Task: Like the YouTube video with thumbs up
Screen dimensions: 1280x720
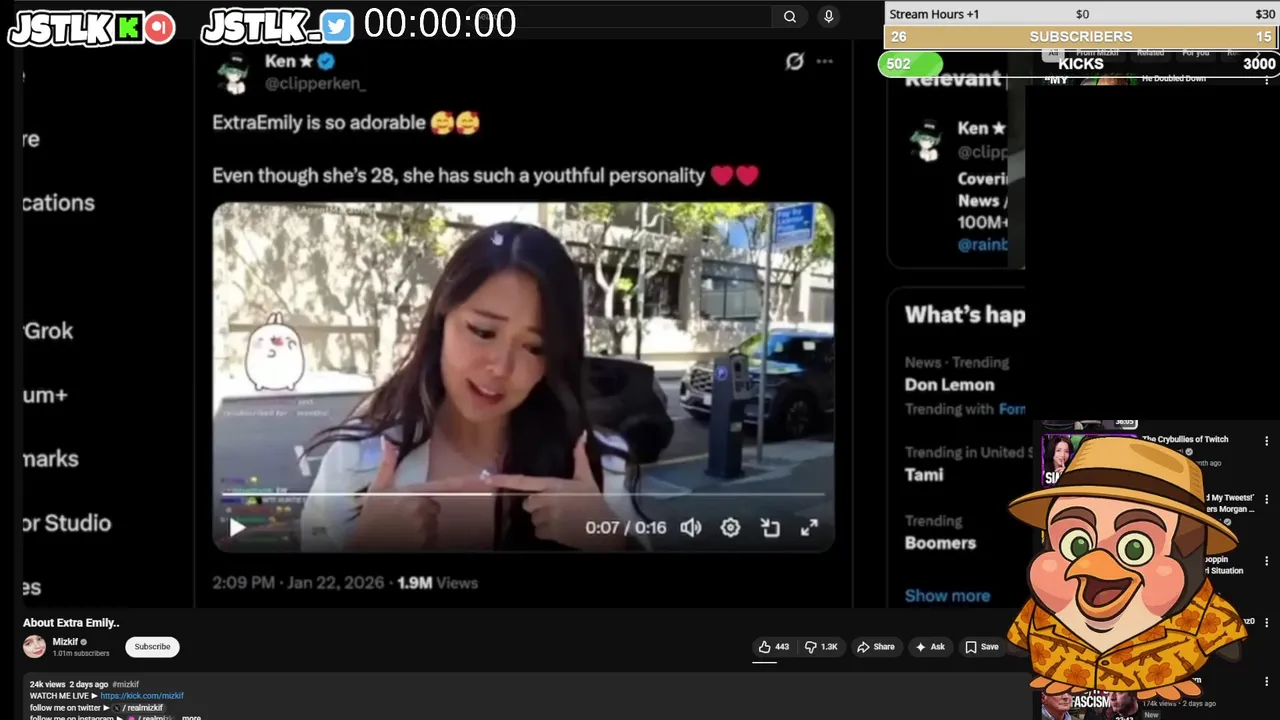Action: [x=773, y=647]
